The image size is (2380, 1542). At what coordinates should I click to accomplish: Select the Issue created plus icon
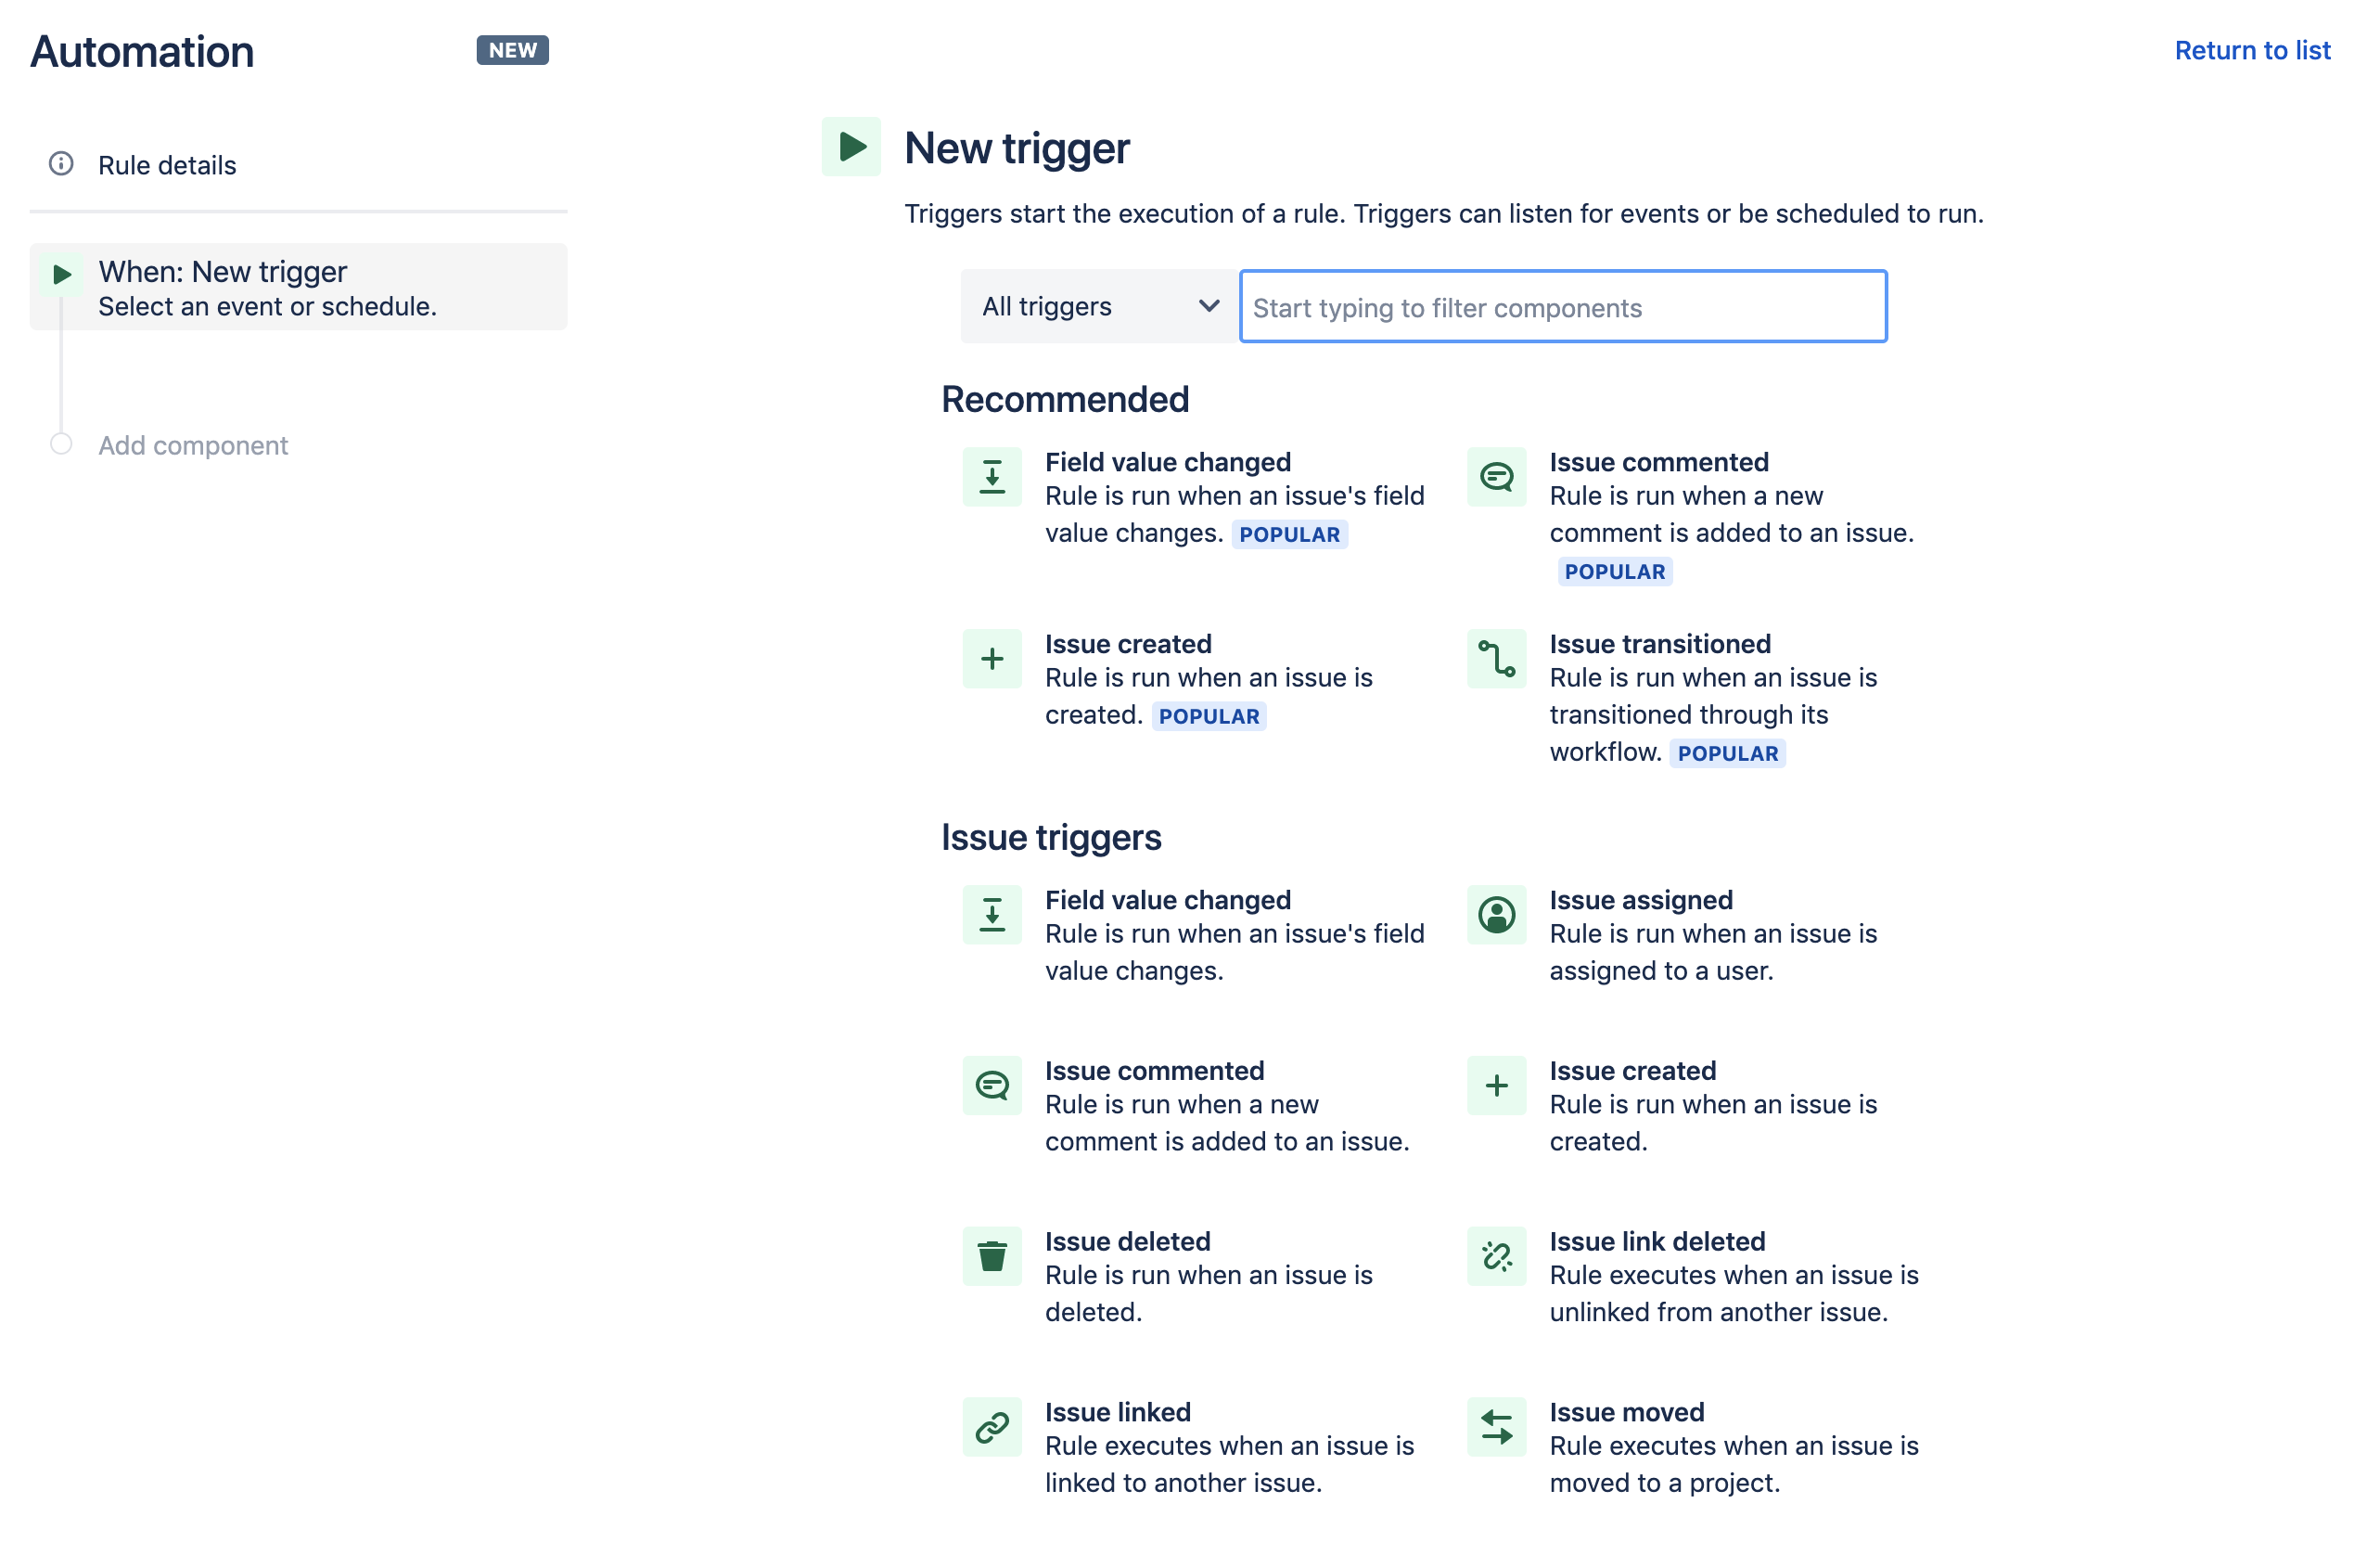[x=991, y=658]
